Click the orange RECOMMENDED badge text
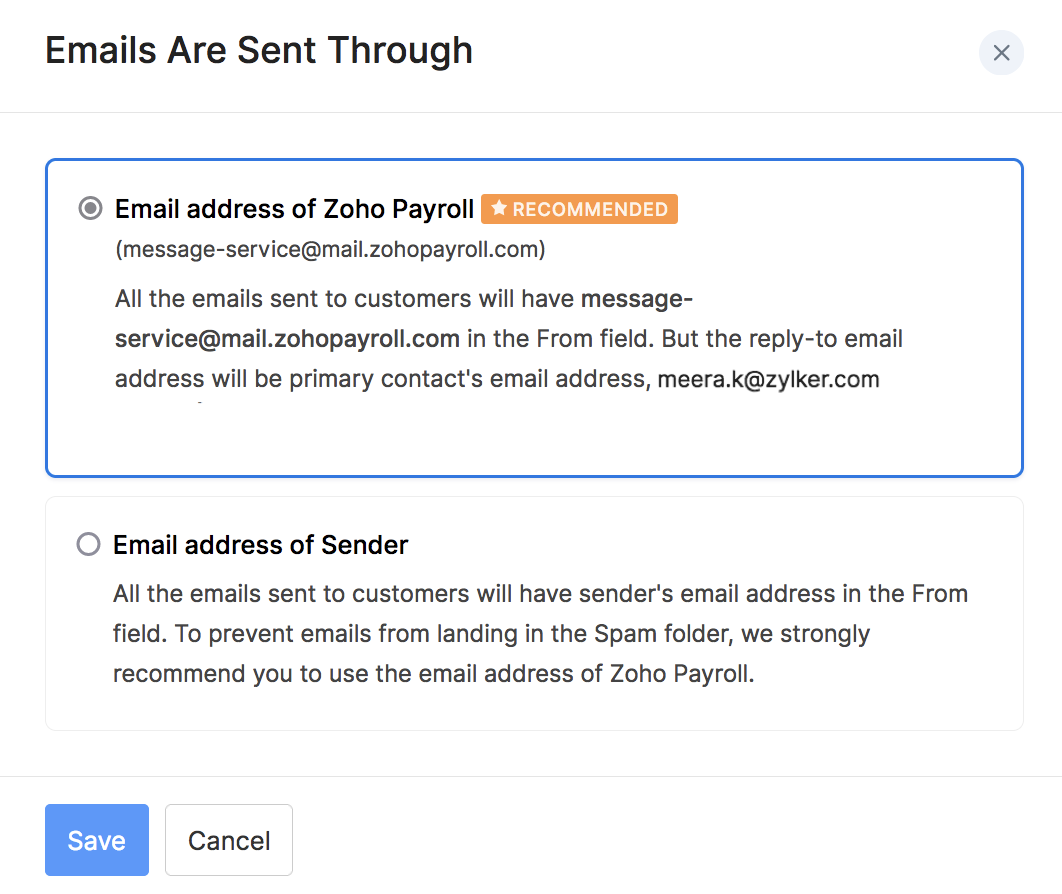1062x894 pixels. (x=590, y=209)
